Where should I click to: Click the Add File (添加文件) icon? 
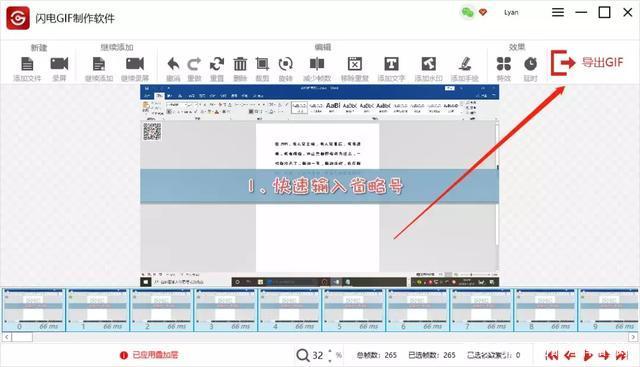tap(27, 64)
